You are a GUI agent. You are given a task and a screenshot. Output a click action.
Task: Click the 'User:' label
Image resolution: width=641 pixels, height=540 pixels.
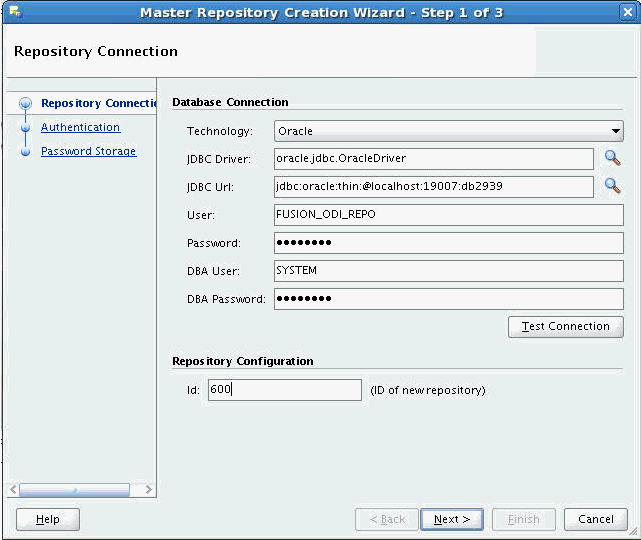tap(201, 215)
